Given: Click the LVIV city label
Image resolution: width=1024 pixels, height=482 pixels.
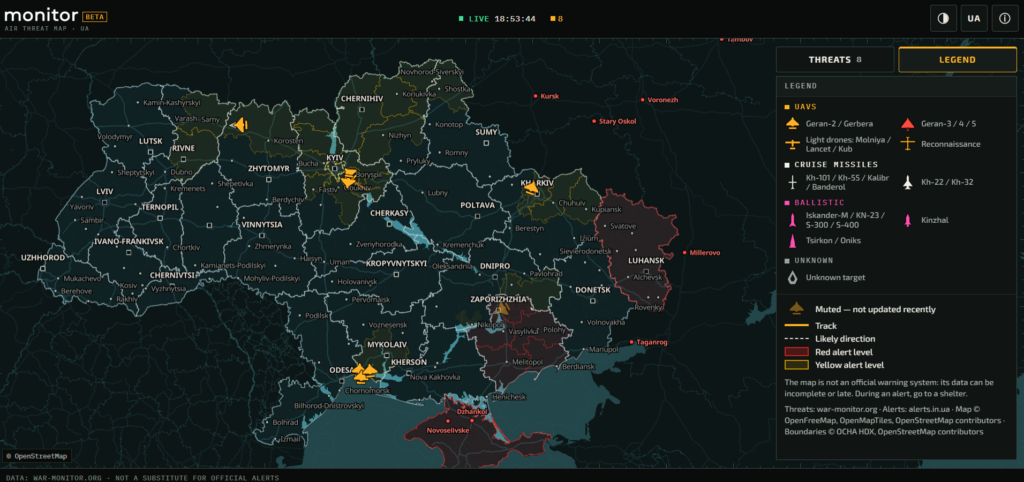Looking at the screenshot, I should [104, 191].
